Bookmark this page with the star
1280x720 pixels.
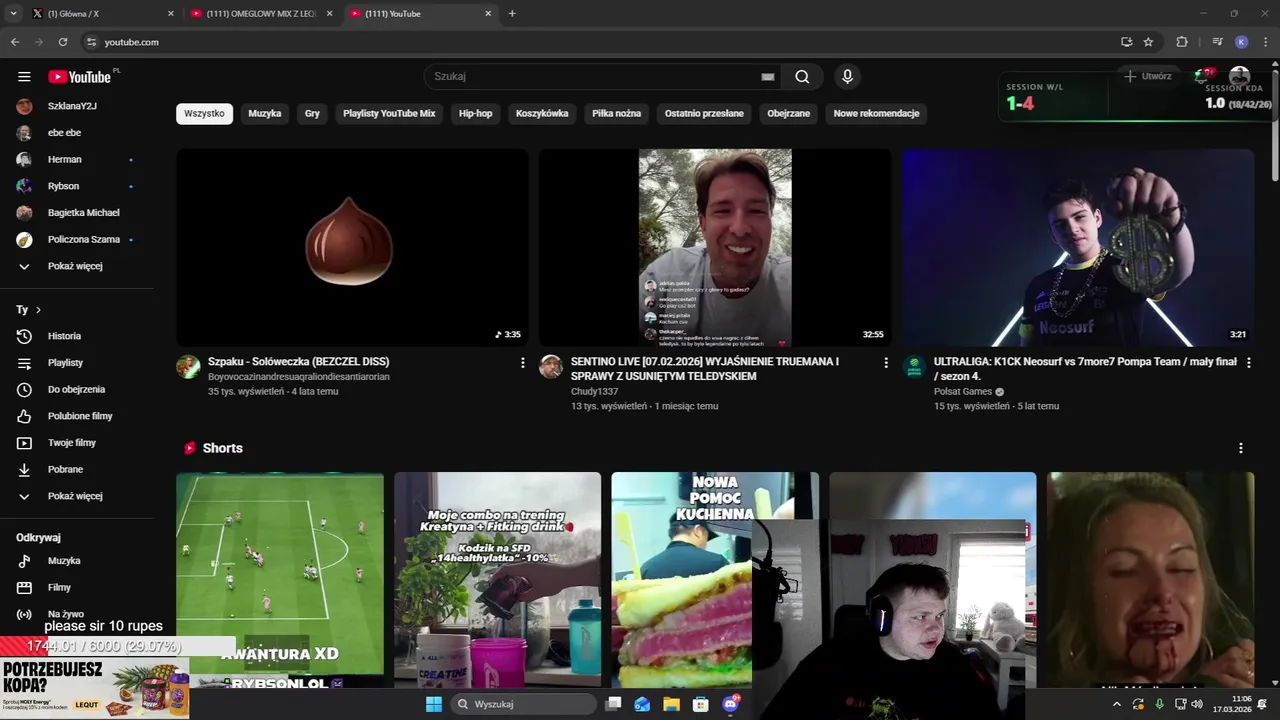point(1148,42)
